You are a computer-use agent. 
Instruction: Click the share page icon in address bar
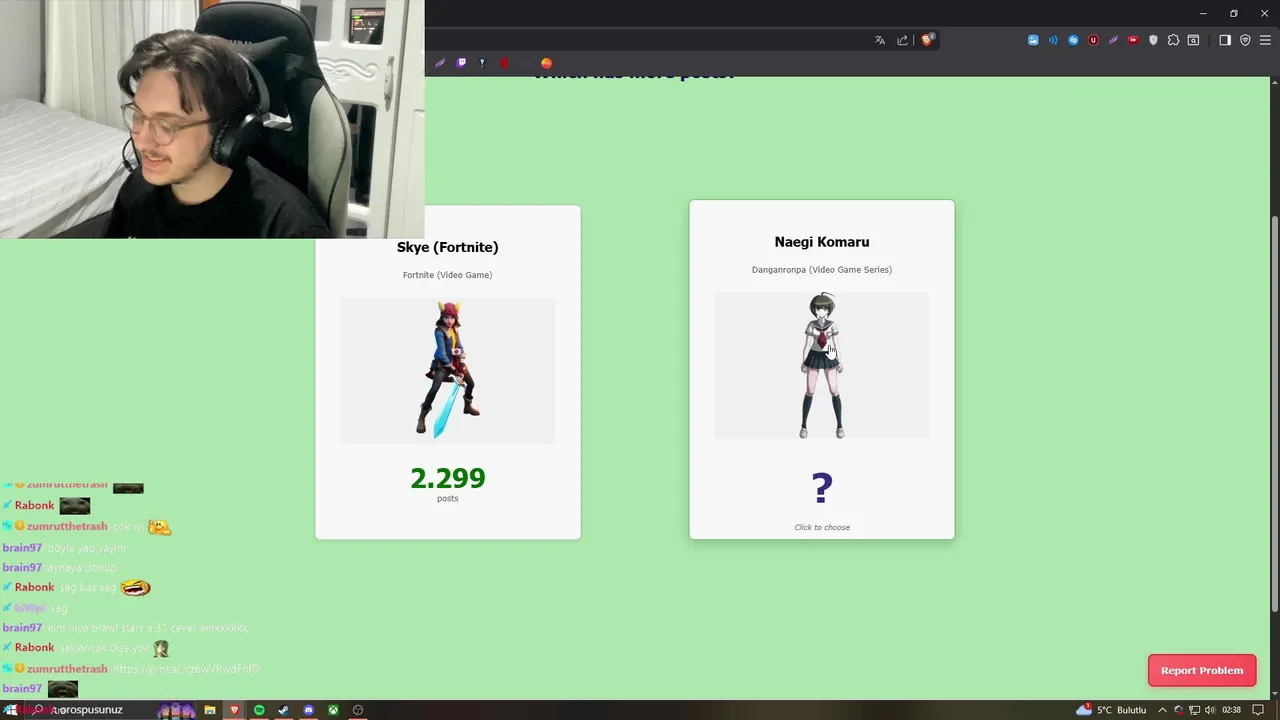click(x=902, y=40)
